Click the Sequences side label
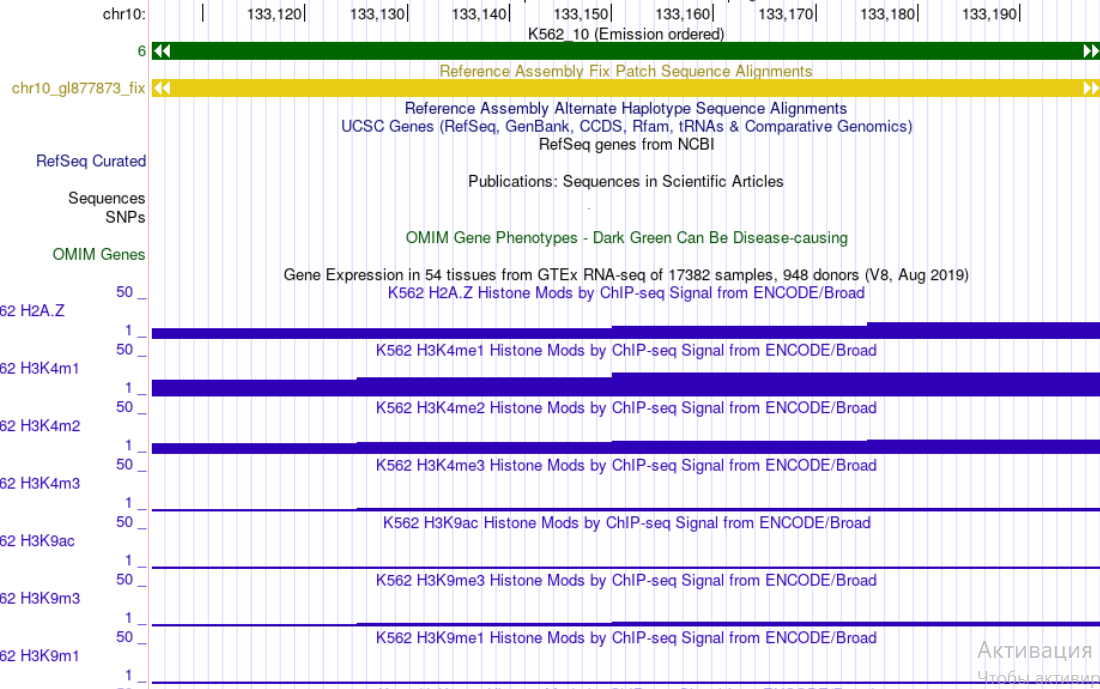Screen dimensions: 1100x689 [x=107, y=198]
